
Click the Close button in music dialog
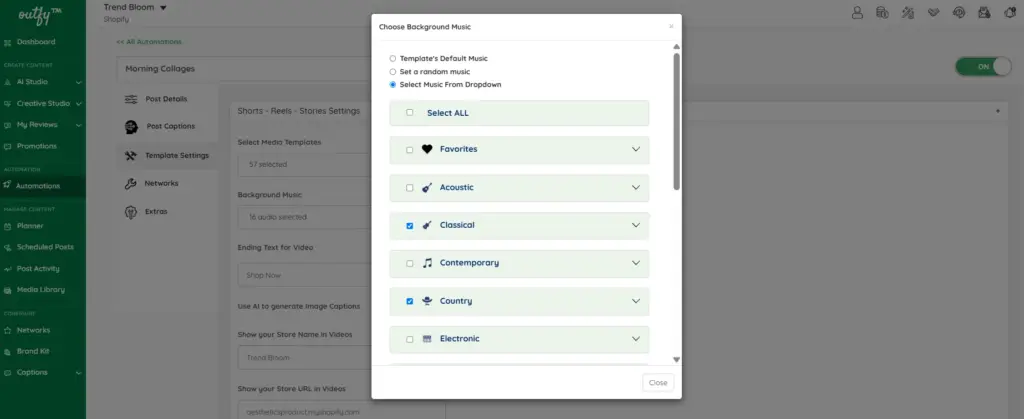tap(658, 382)
